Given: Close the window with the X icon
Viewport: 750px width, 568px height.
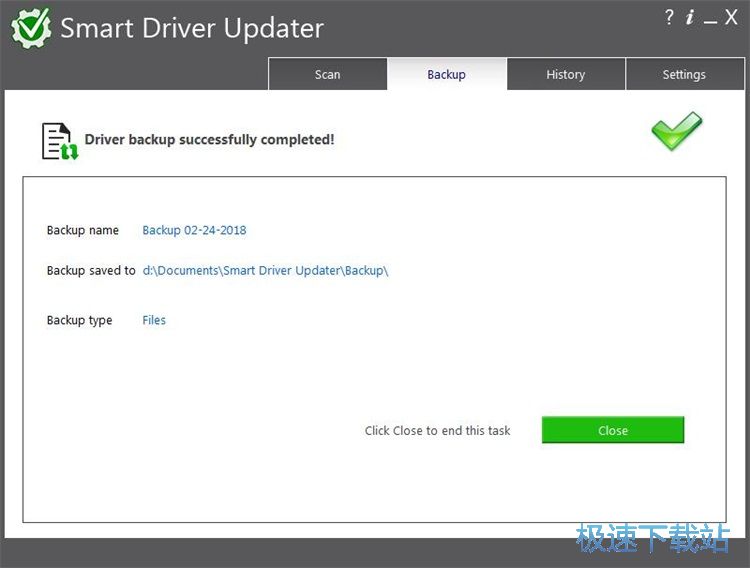Looking at the screenshot, I should [731, 18].
